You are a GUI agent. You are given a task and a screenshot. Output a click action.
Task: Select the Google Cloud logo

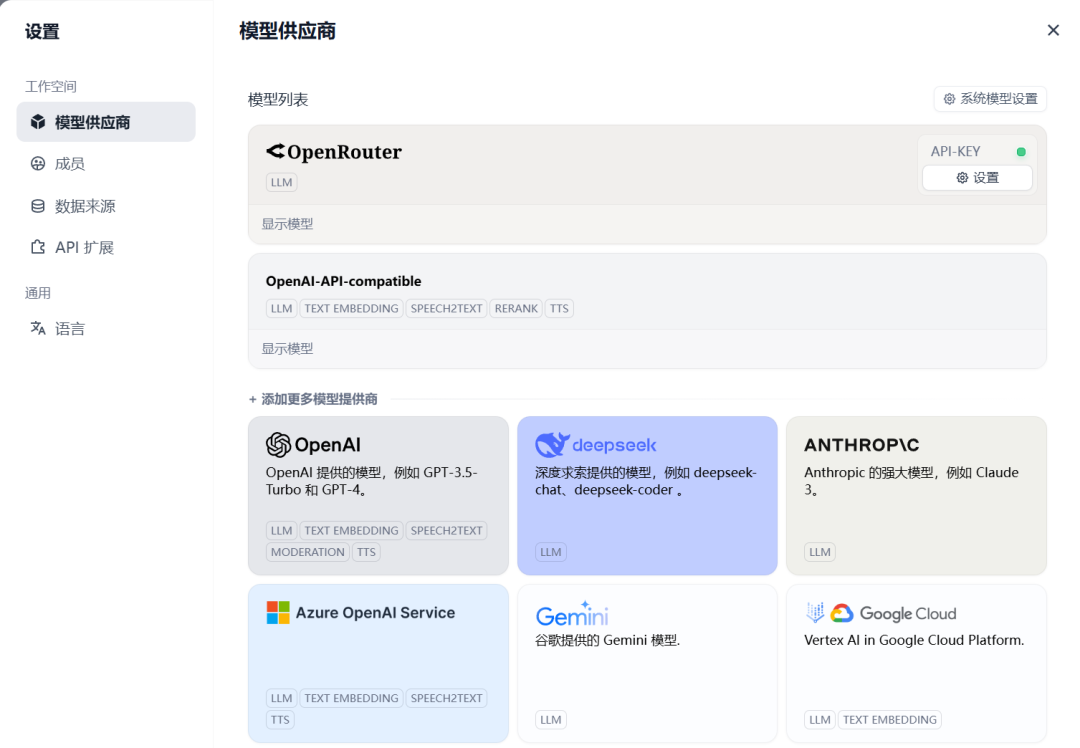tap(894, 613)
